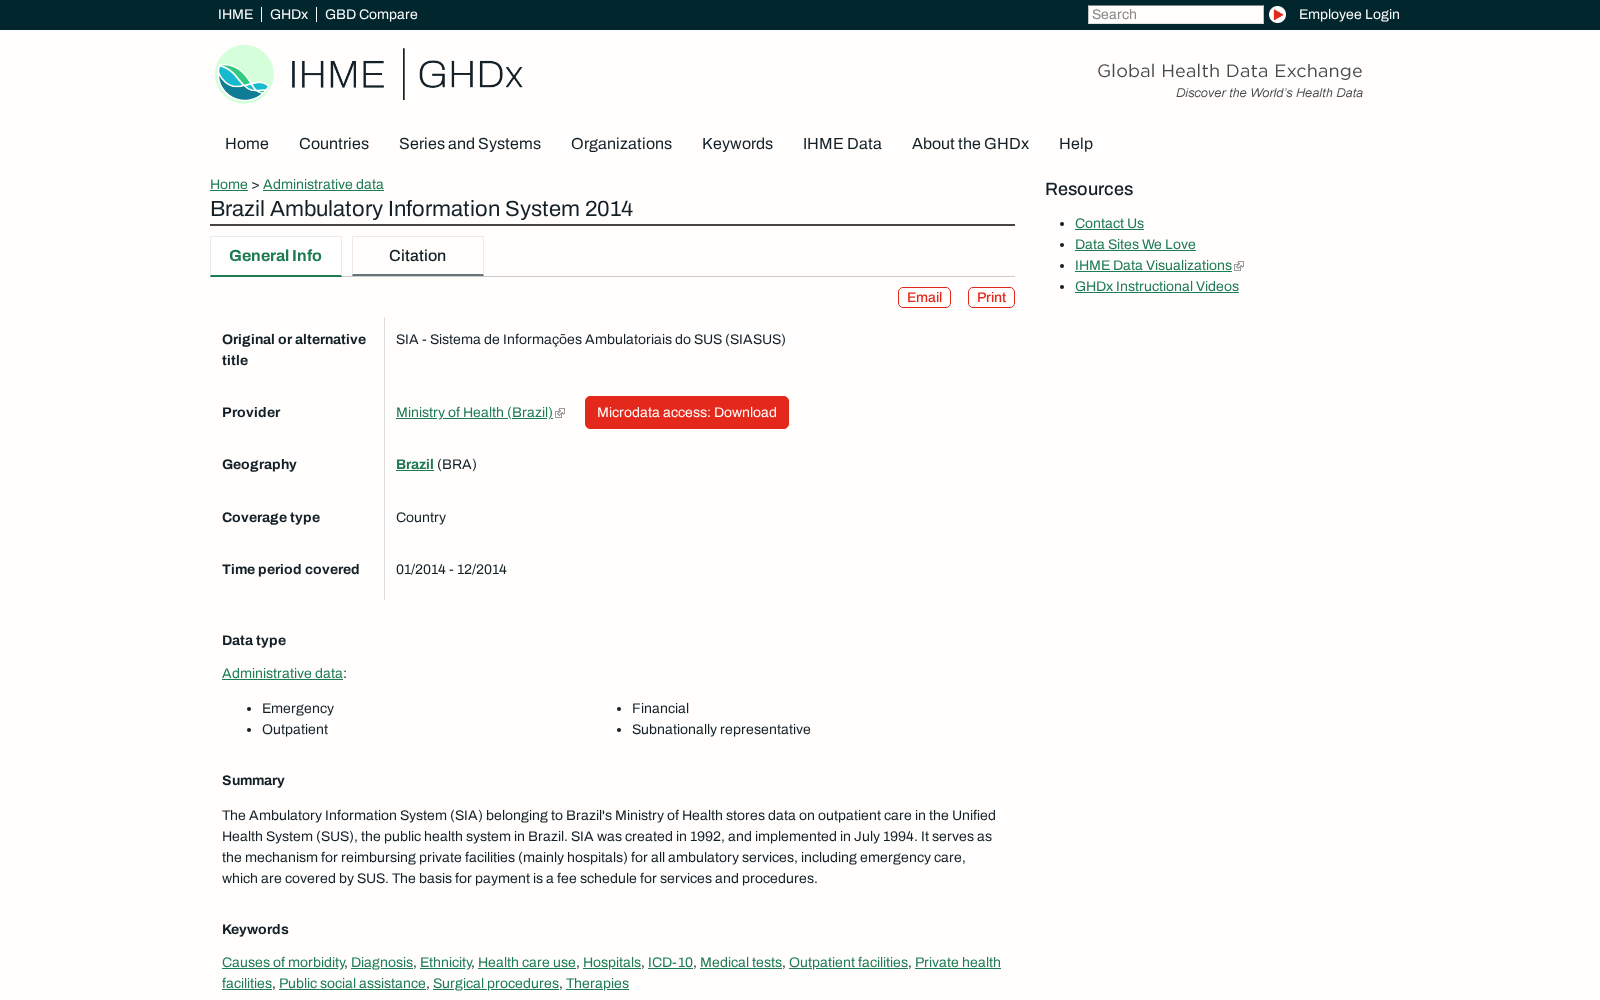
Task: Open IHME Data Visualizations link
Action: pyautogui.click(x=1153, y=265)
